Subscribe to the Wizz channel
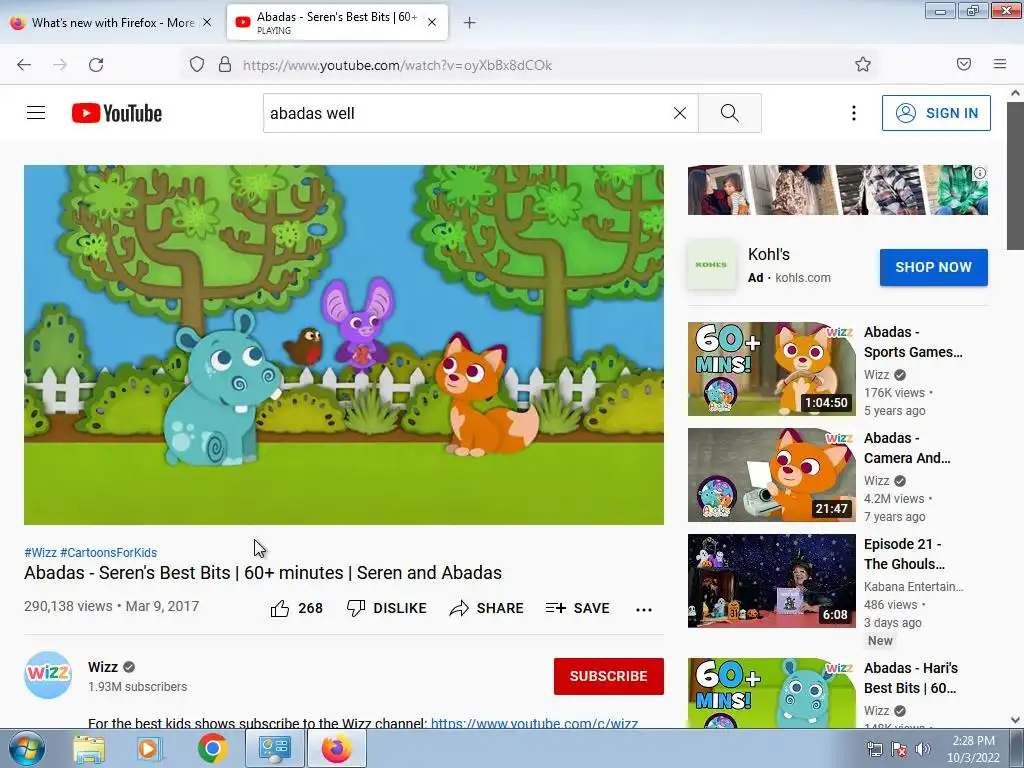The image size is (1024, 768). coord(609,676)
